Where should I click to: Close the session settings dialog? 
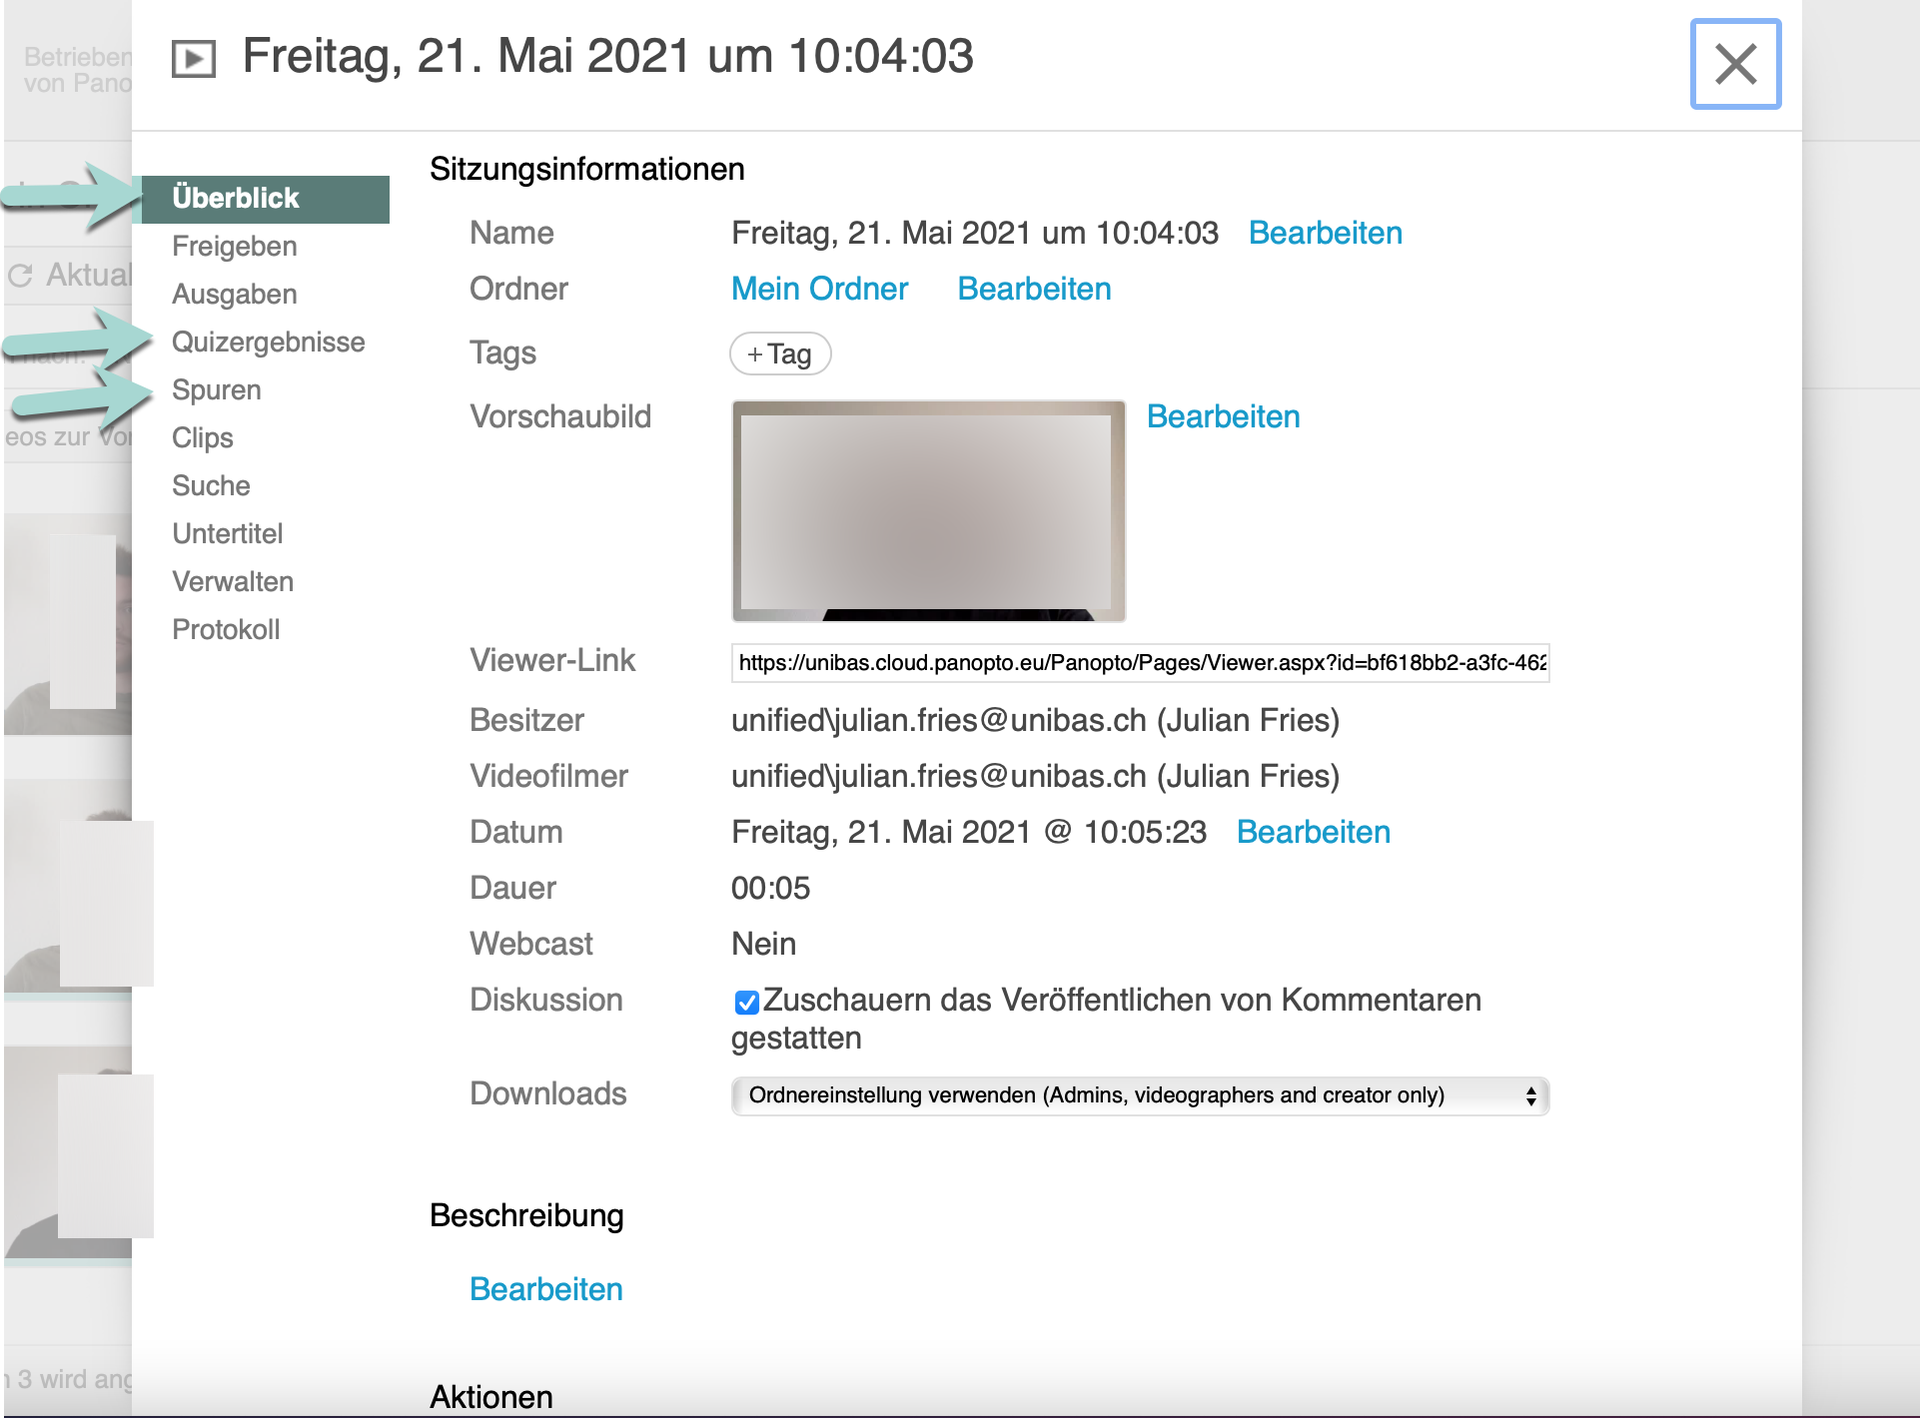pos(1735,64)
